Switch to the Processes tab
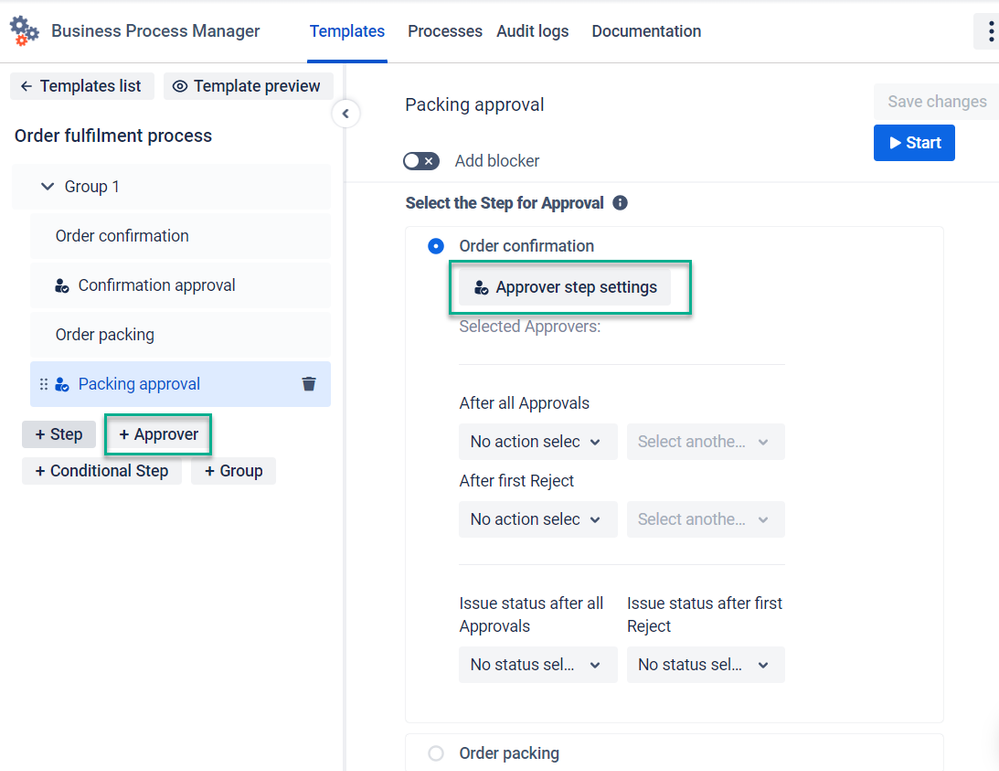 tap(445, 31)
